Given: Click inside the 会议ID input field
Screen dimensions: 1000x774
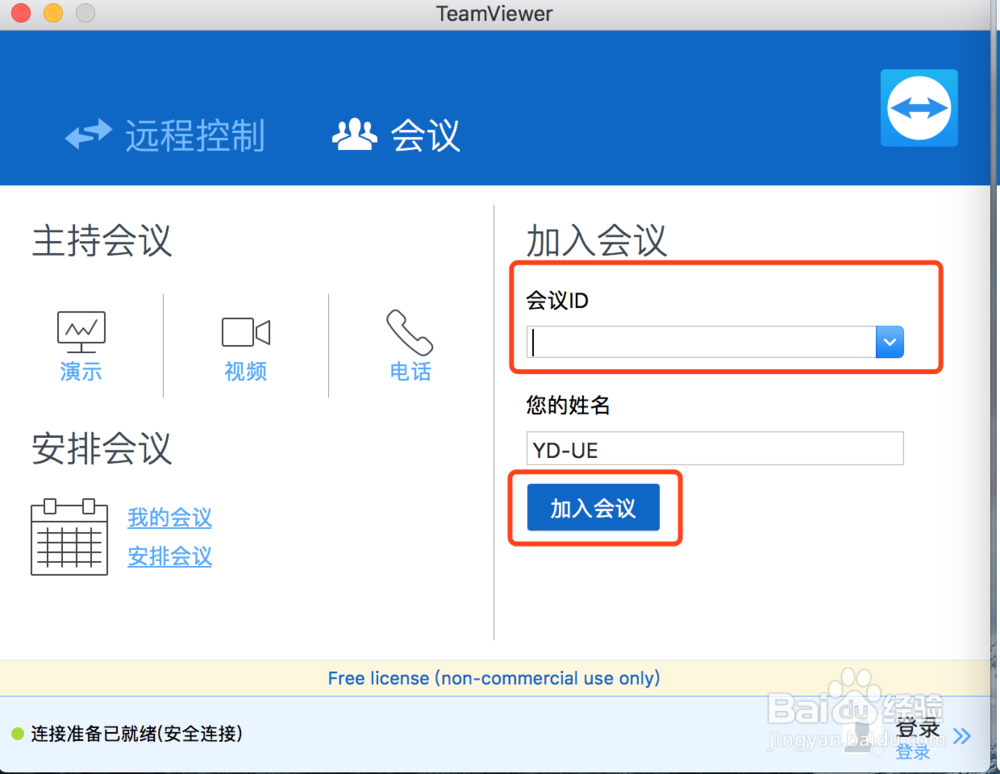Looking at the screenshot, I should coord(700,341).
